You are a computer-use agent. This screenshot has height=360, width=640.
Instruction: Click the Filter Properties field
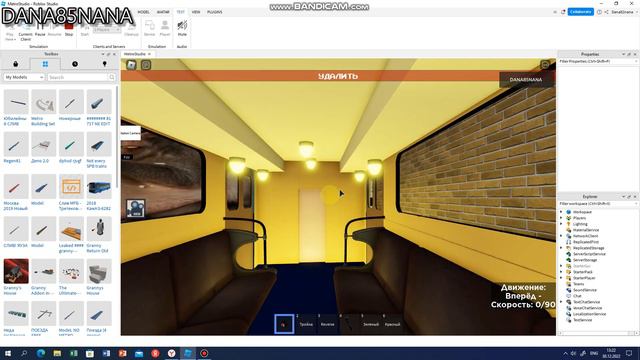click(598, 61)
